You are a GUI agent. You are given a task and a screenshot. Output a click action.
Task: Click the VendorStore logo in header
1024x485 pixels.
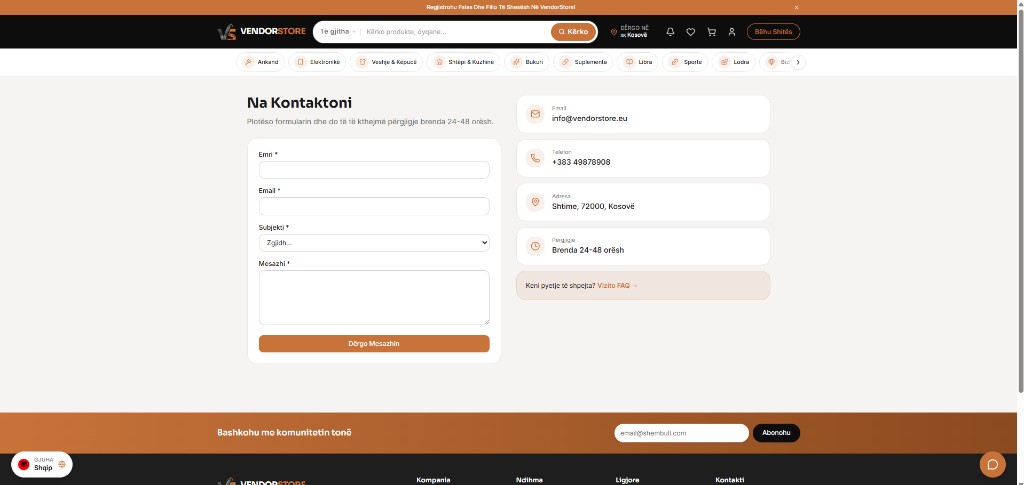tap(261, 31)
